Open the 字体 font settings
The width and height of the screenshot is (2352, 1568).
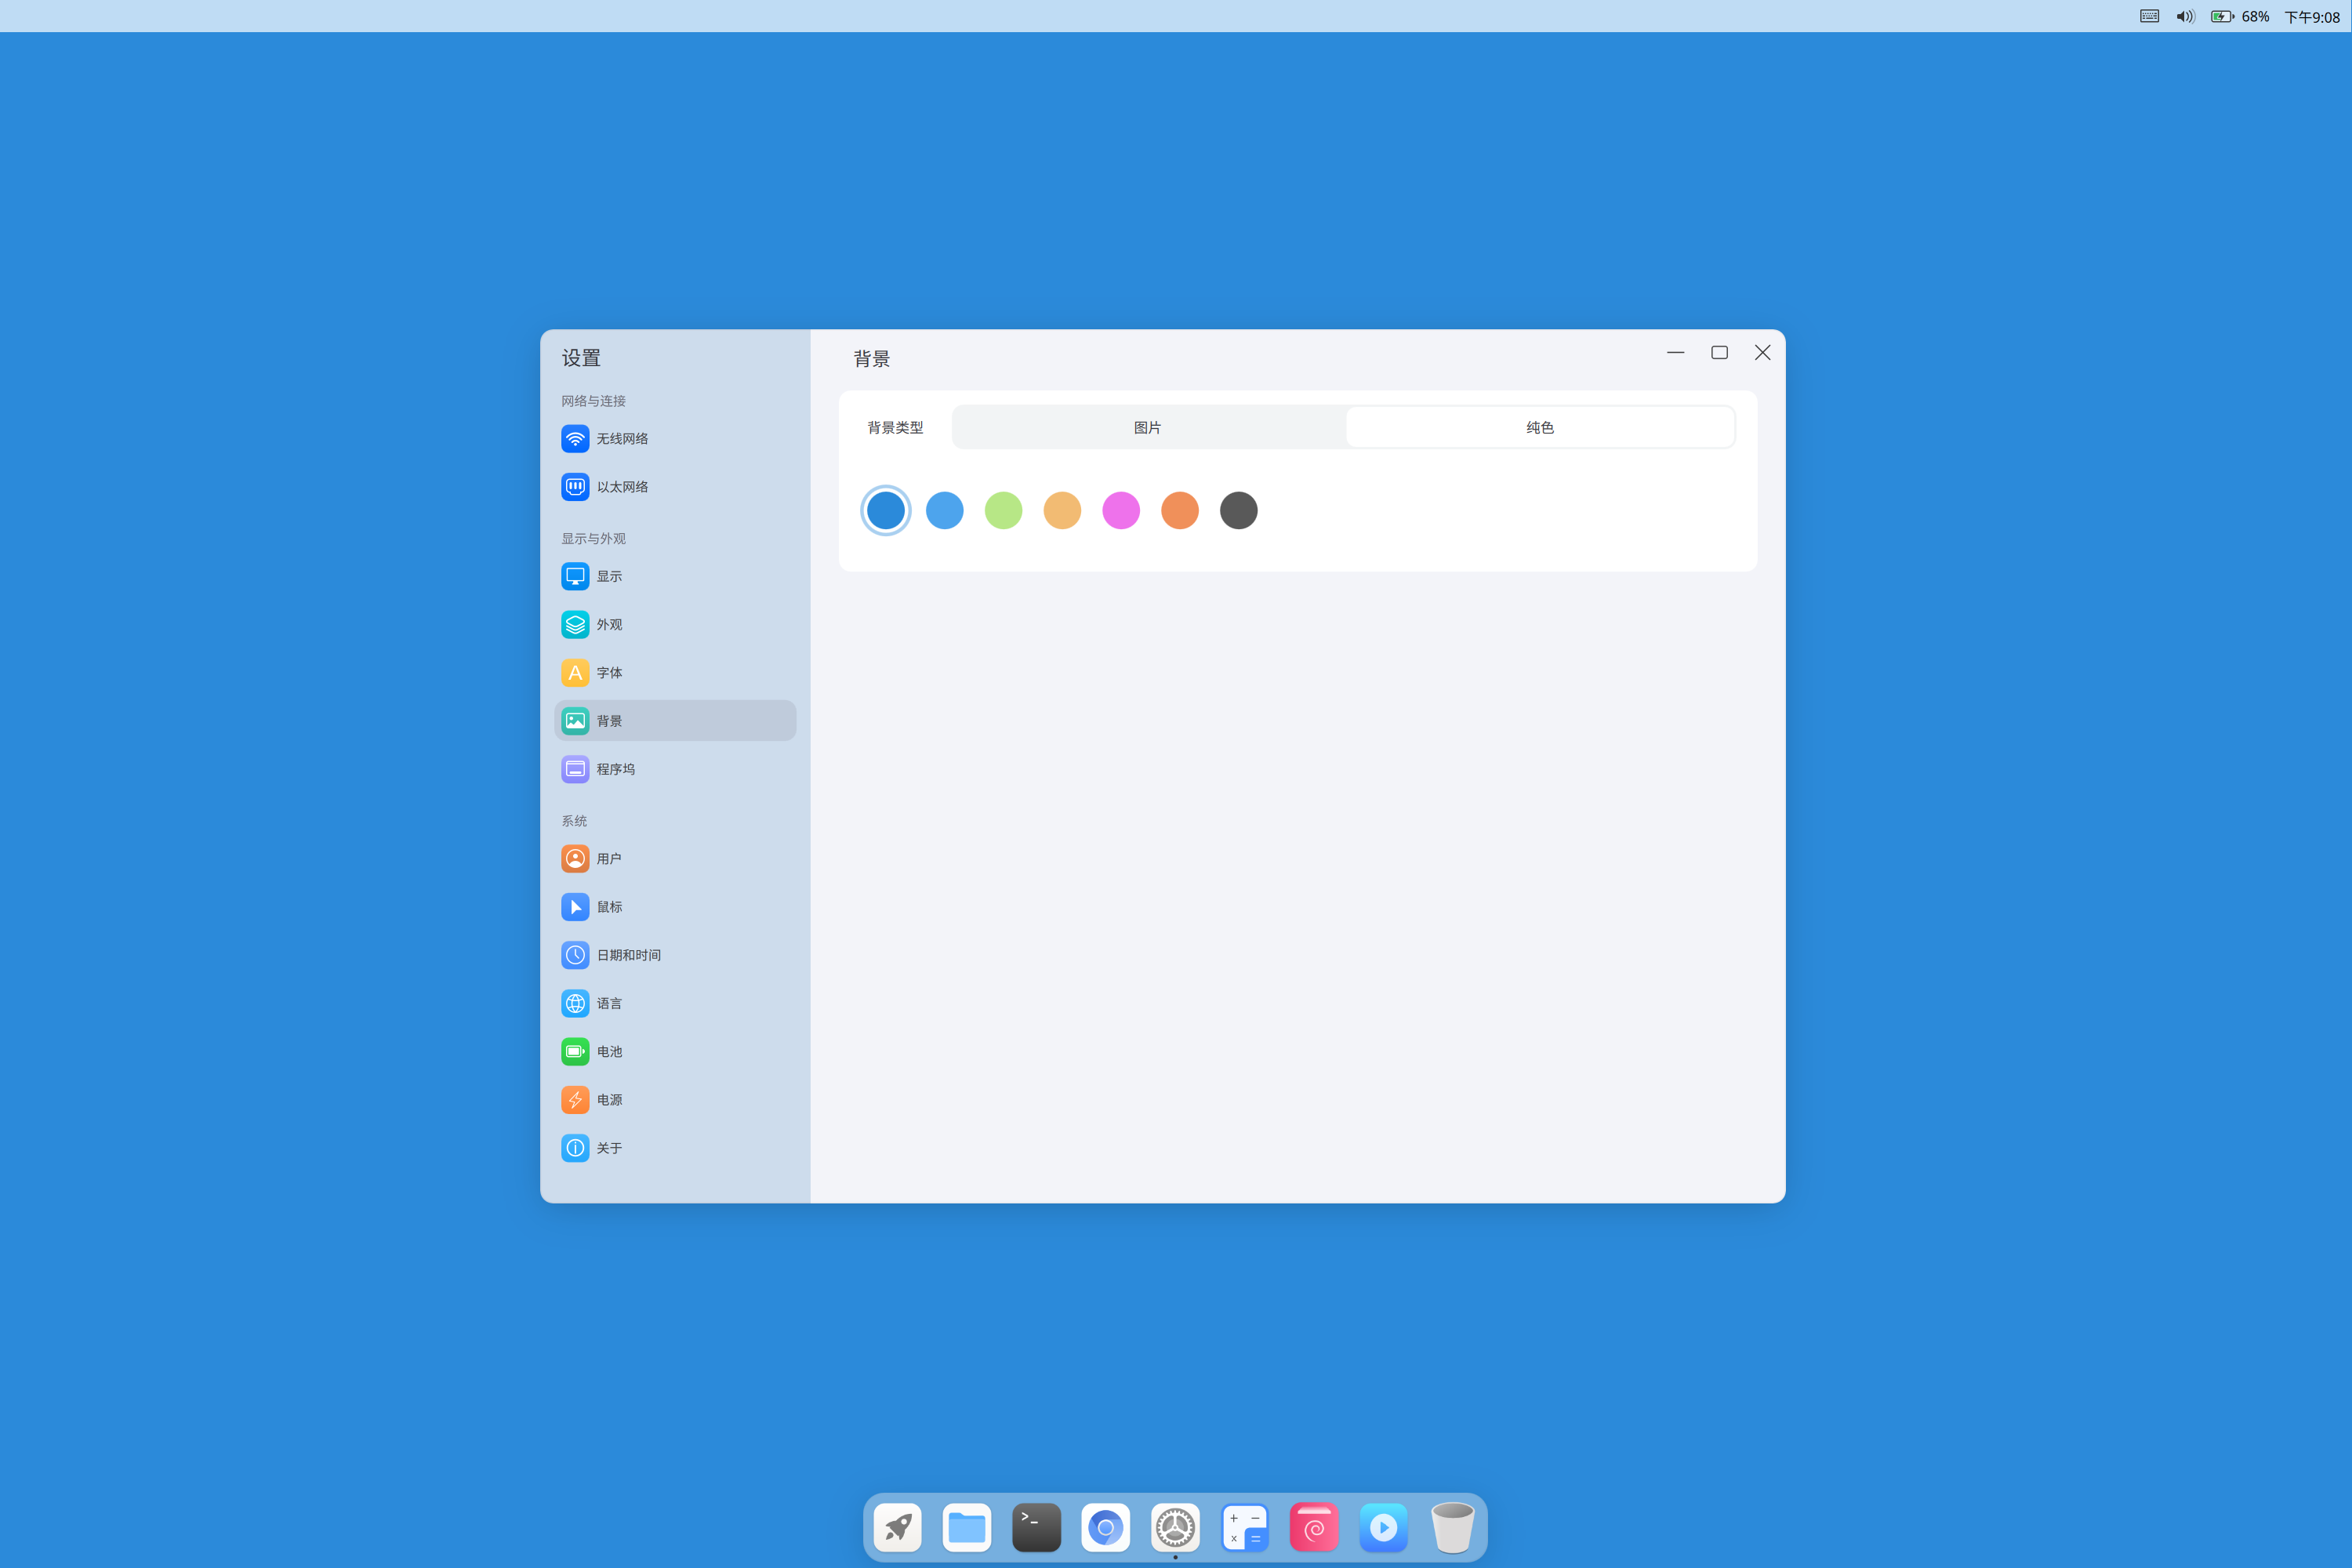(608, 672)
